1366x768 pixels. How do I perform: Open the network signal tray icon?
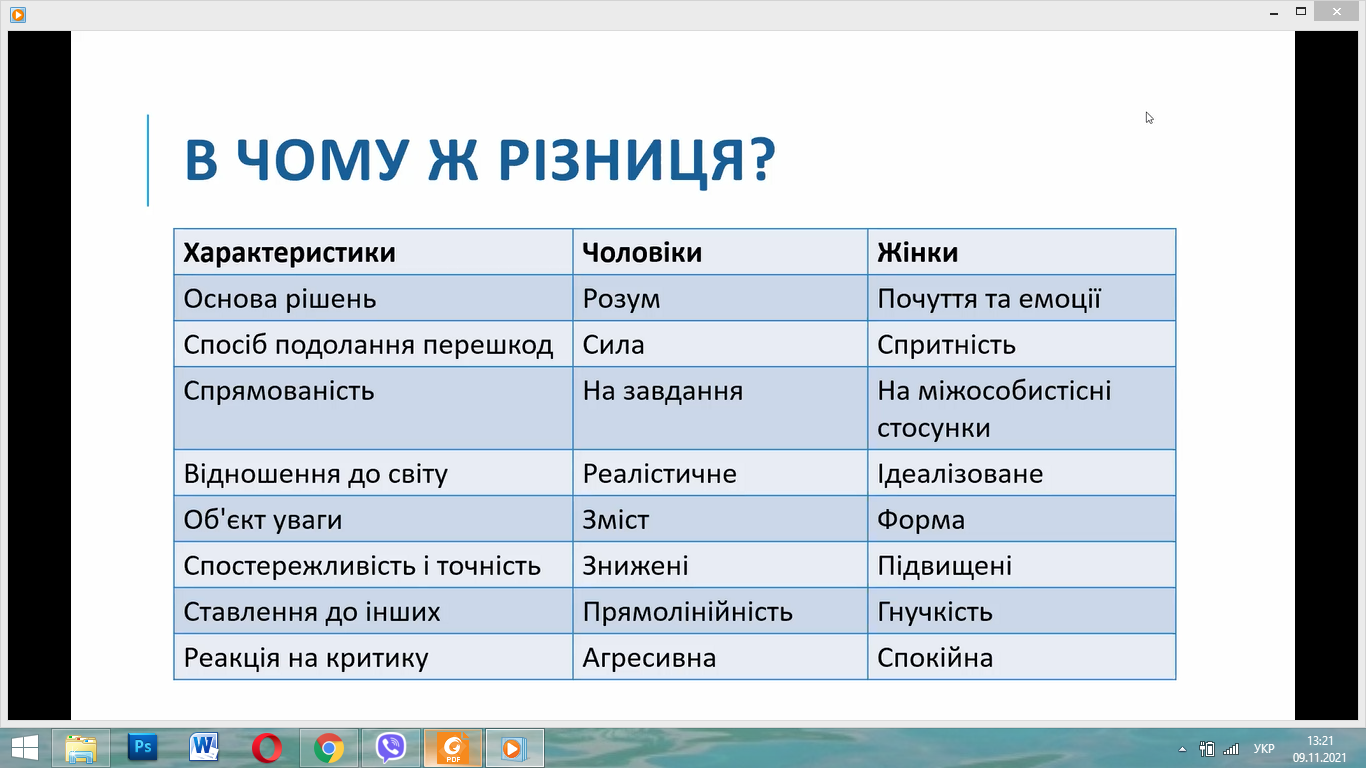pyautogui.click(x=1231, y=748)
